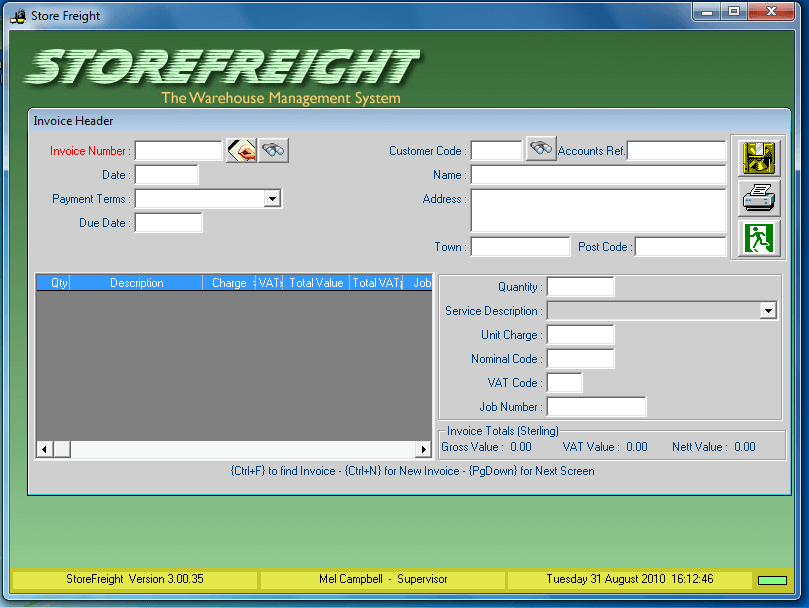Click the green exit door icon

(759, 238)
